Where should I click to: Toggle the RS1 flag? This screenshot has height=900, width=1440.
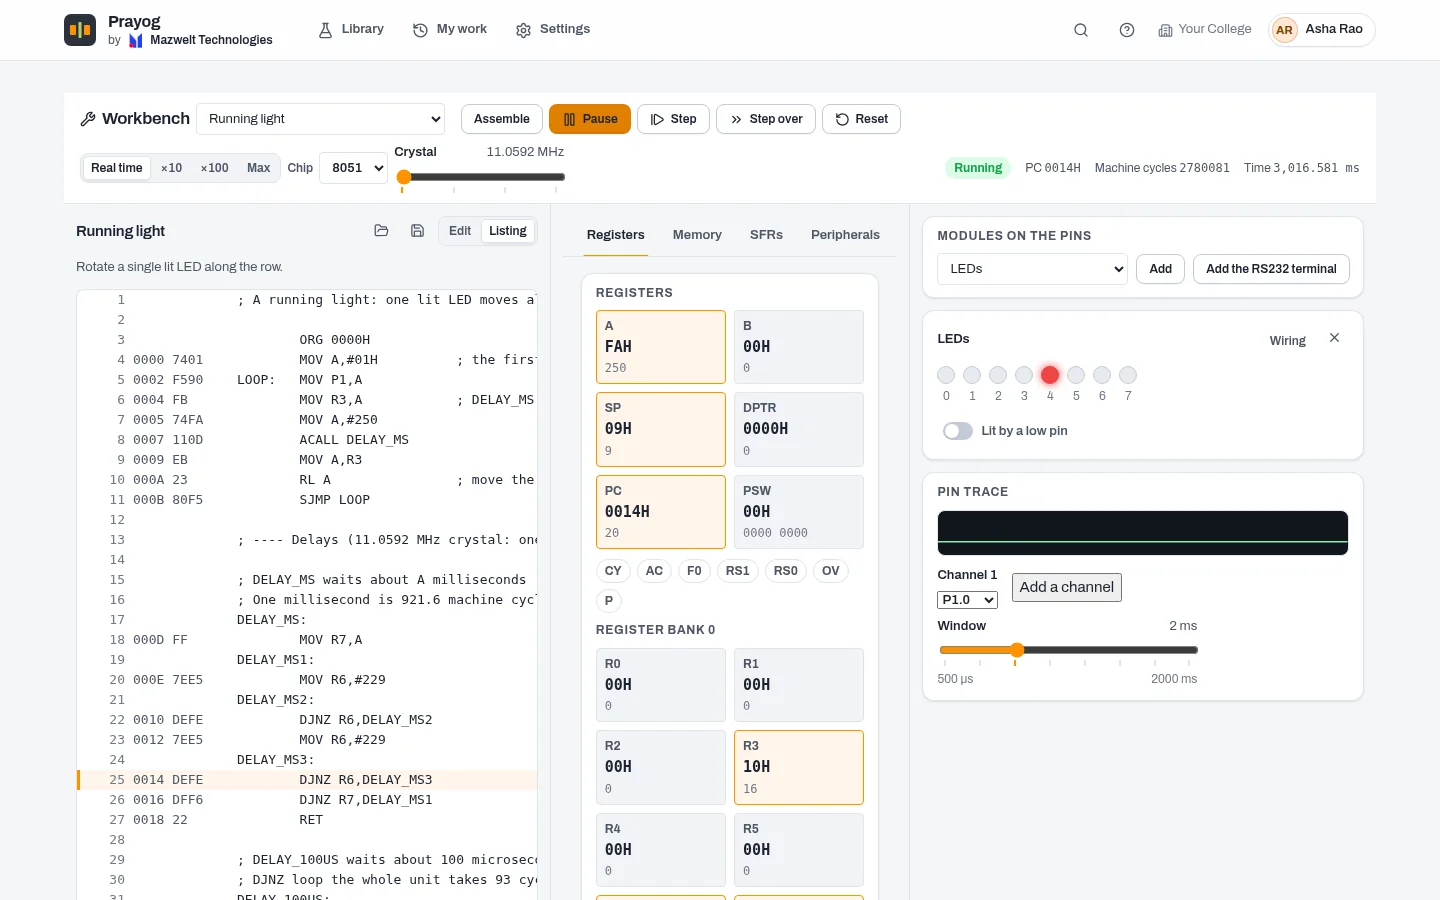point(738,571)
